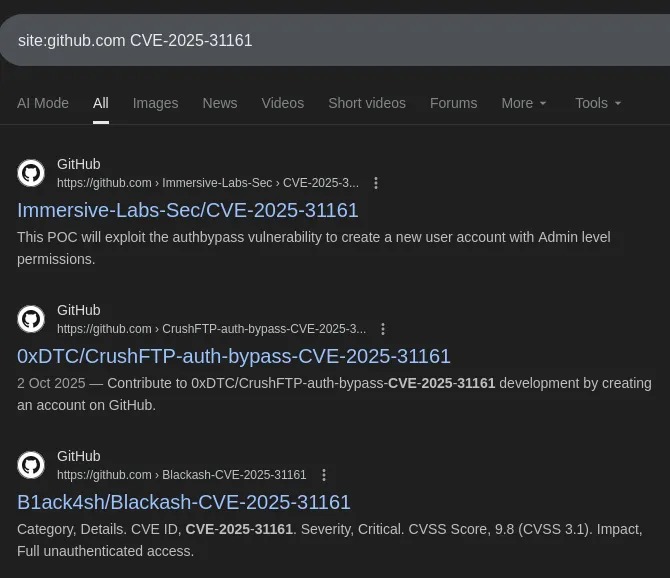Open 0xDTC/CrushFTP-auth-bypass-CVE-2025-31161 link
Image resolution: width=670 pixels, height=578 pixels.
click(234, 356)
